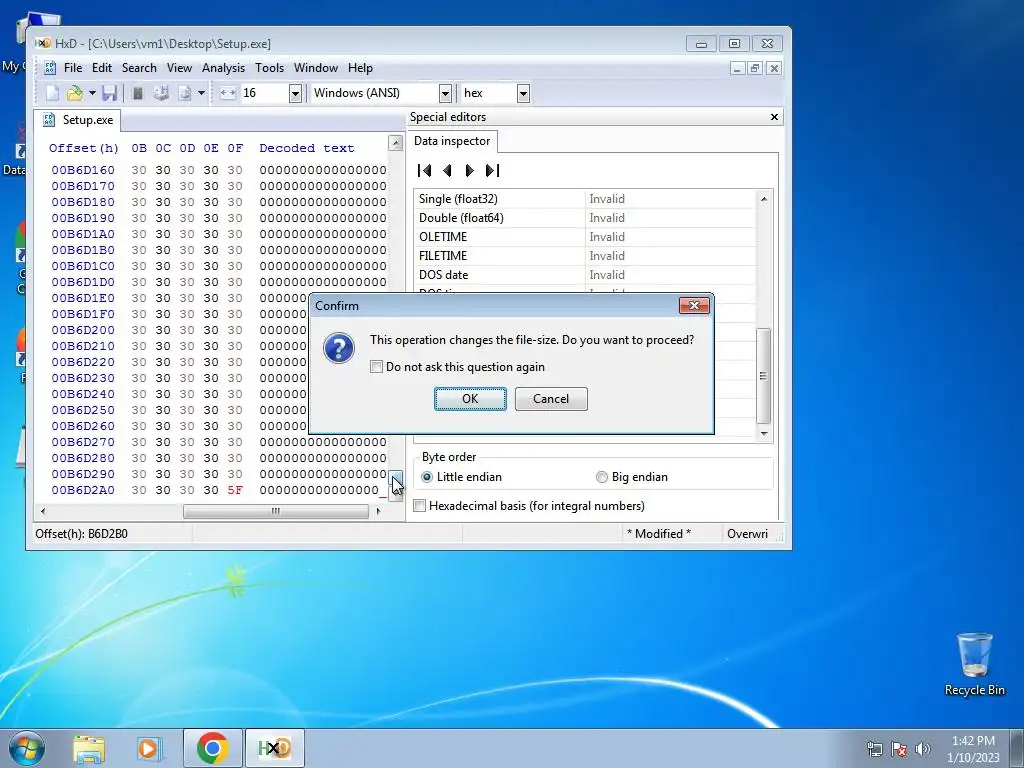This screenshot has height=768, width=1024.
Task: Open the Window menu
Action: pos(315,68)
